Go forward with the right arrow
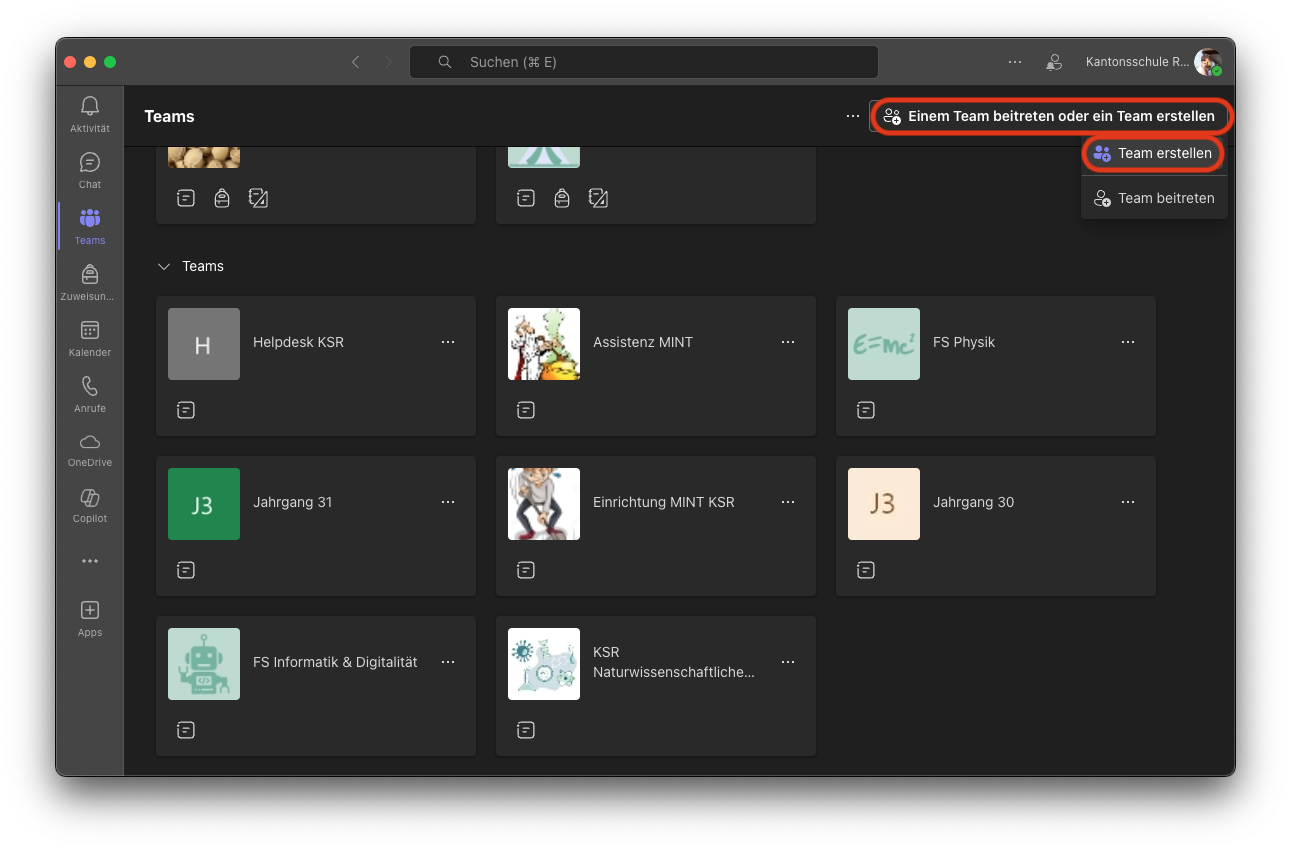 click(x=389, y=62)
